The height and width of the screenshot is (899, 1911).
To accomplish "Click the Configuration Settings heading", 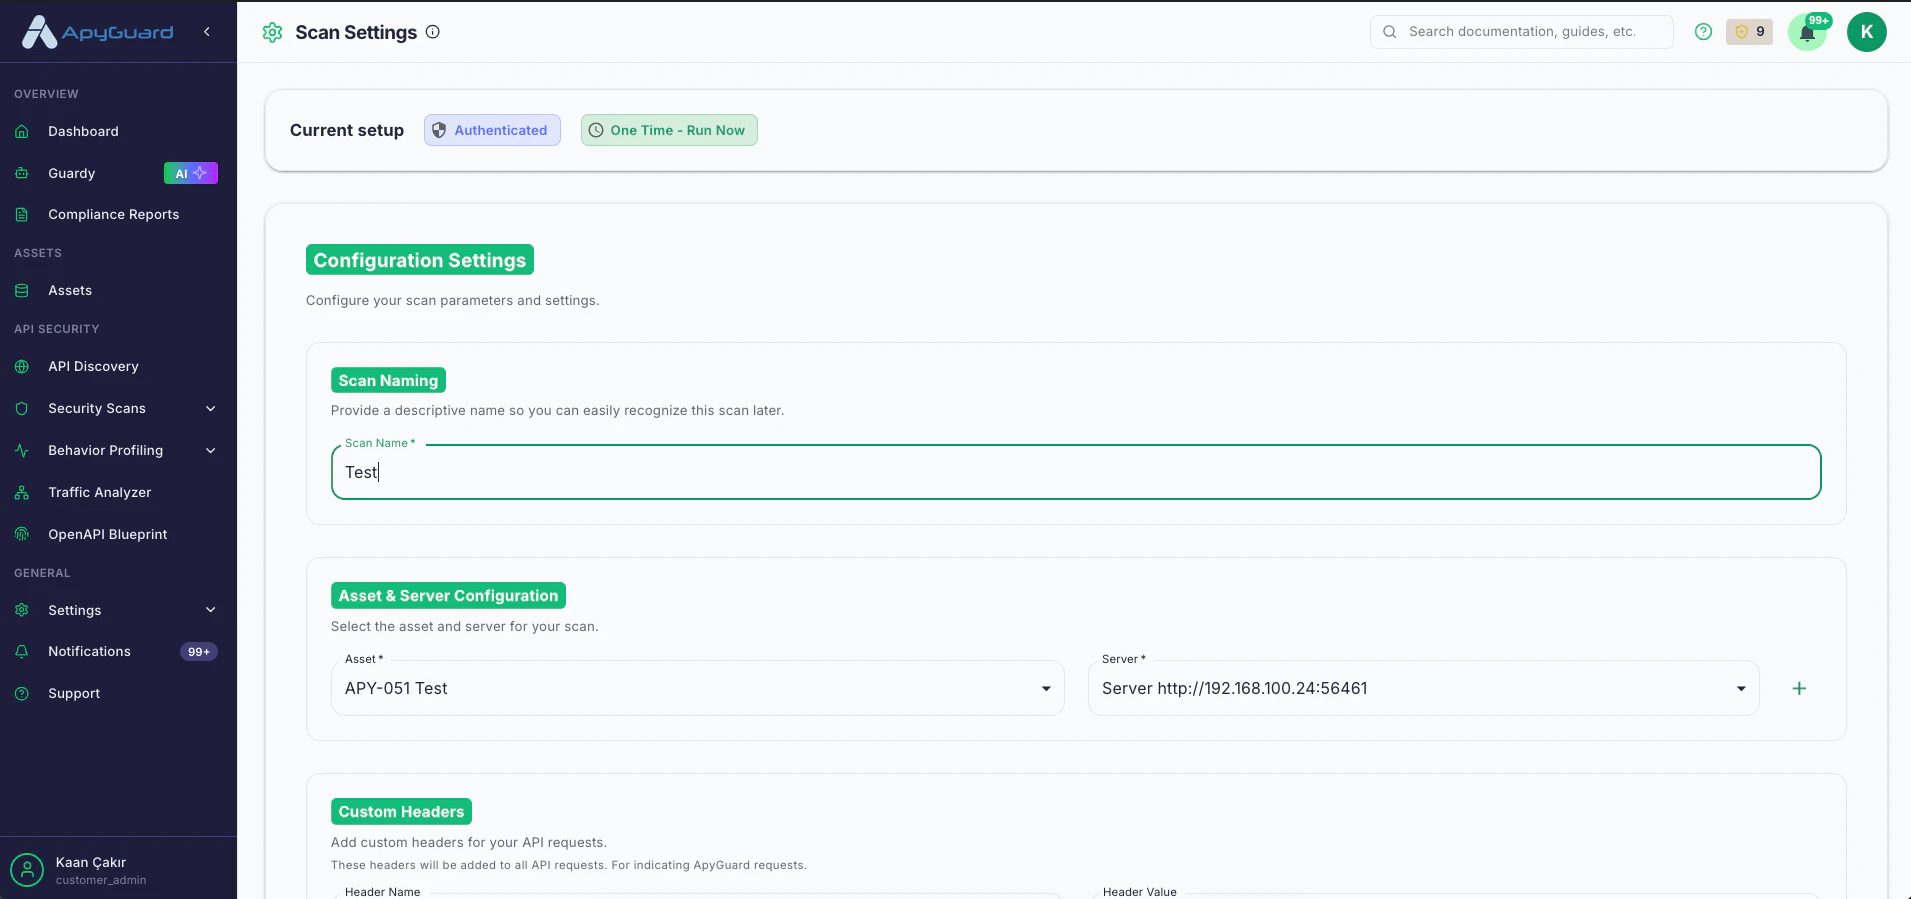I will pyautogui.click(x=420, y=260).
